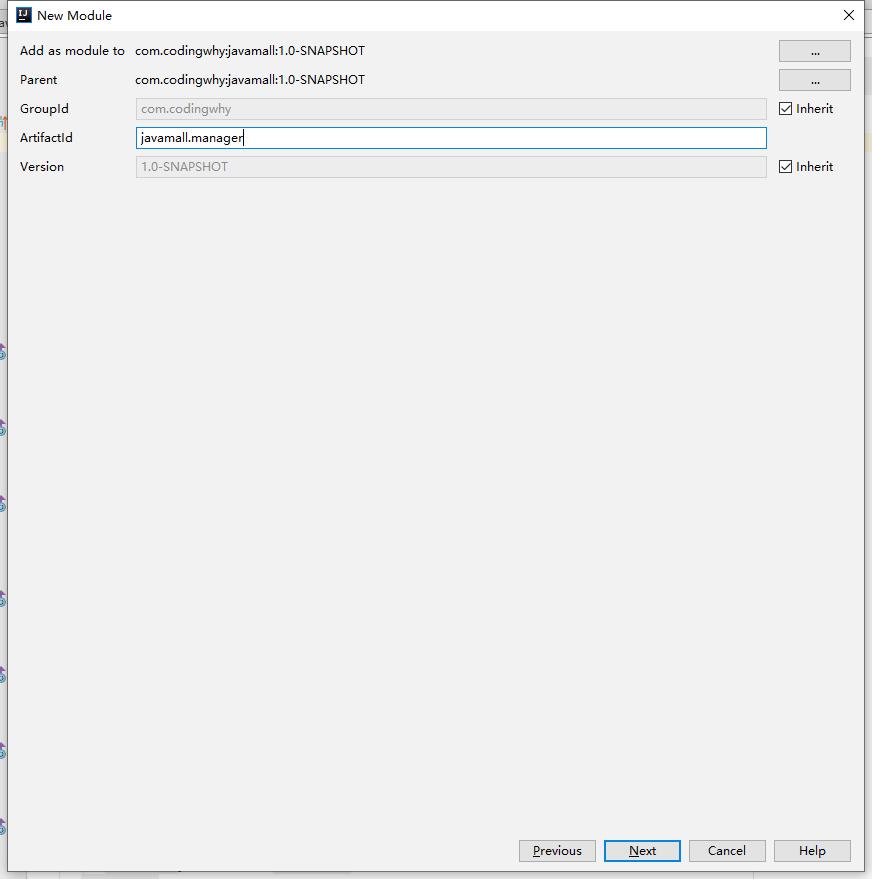872x879 pixels.
Task: Click the Version field showing 1.0-SNAPSHOT
Action: (450, 167)
